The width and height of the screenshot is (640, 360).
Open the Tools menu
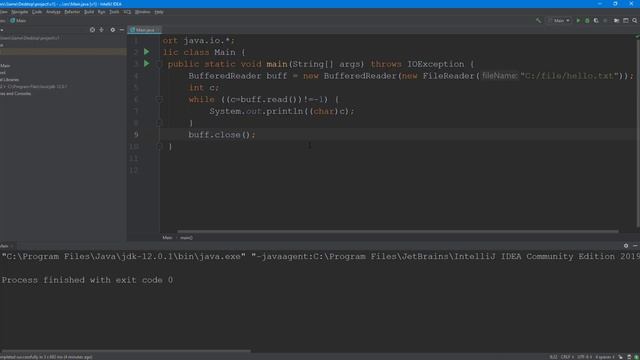[x=114, y=12]
